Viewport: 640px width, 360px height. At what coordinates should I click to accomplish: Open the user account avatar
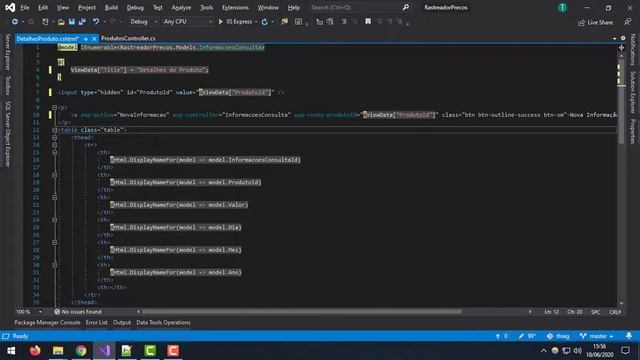coord(562,7)
